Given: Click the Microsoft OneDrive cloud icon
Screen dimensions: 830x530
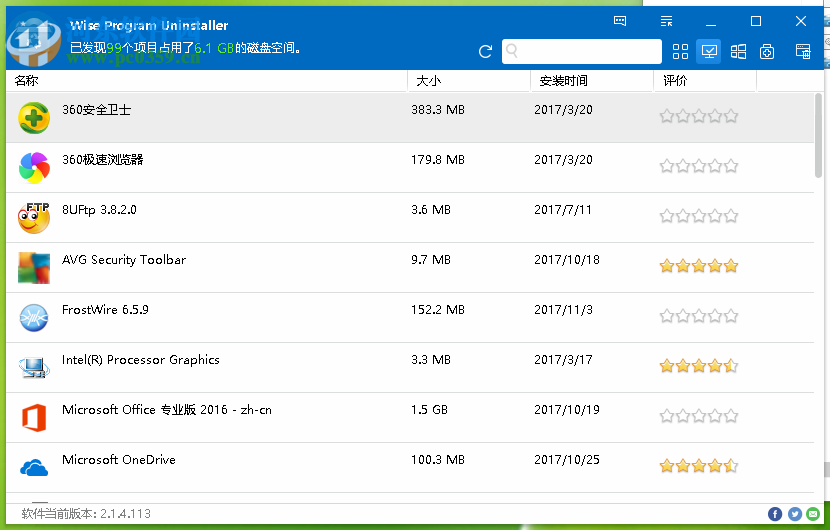Looking at the screenshot, I should pos(34,468).
